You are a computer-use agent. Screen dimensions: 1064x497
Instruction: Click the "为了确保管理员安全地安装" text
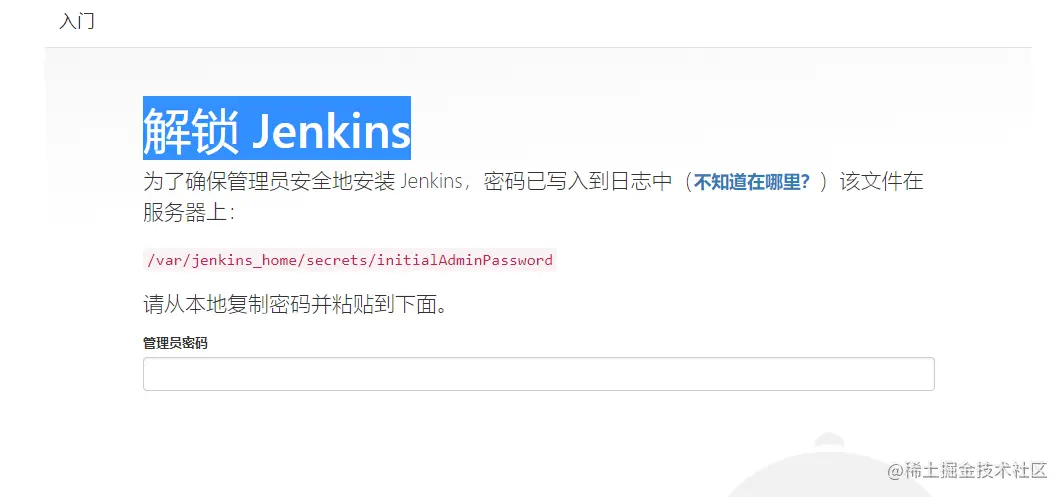pos(269,183)
